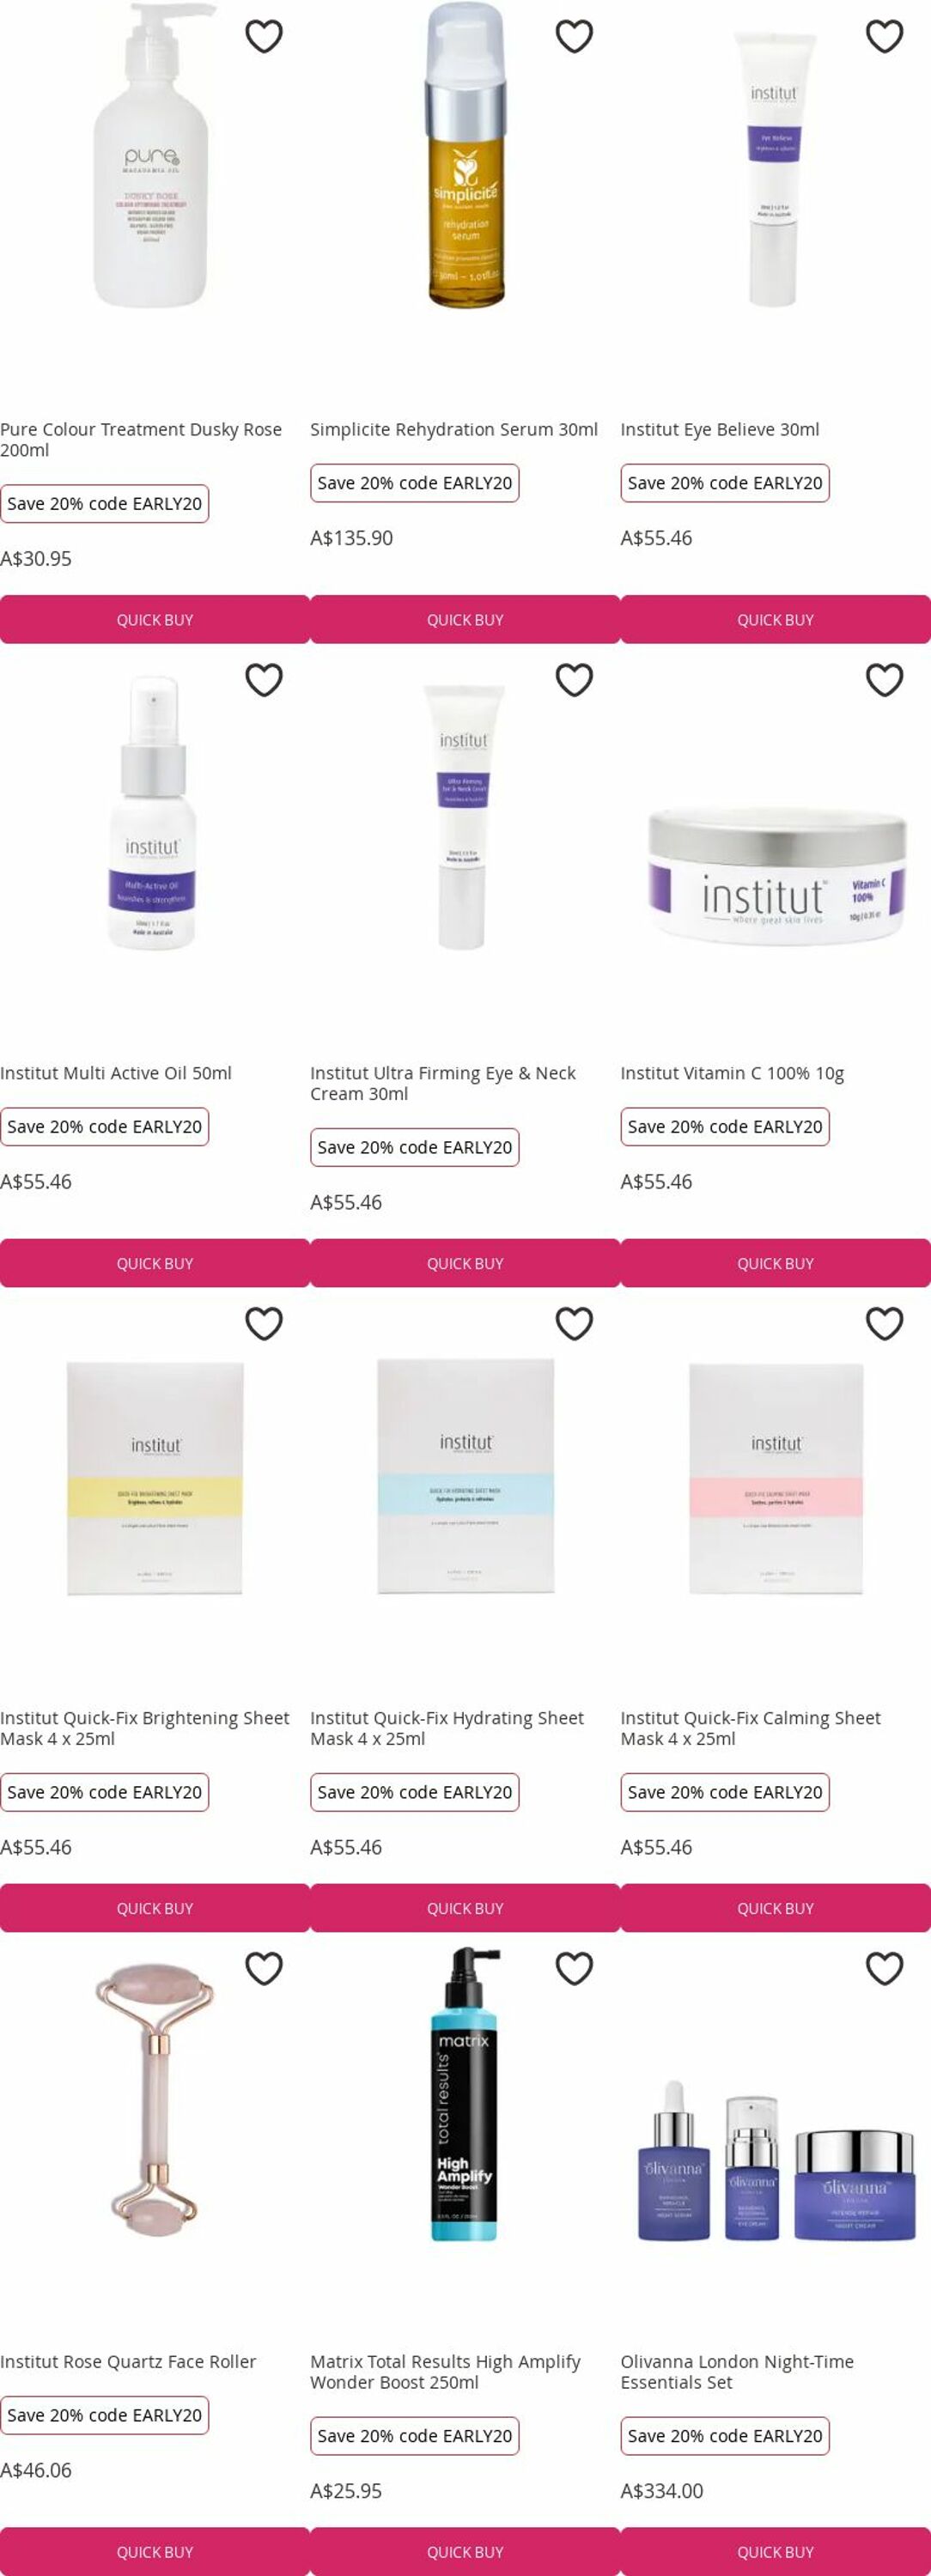Save Institut Vitamin C 100% to wishlist

884,680
